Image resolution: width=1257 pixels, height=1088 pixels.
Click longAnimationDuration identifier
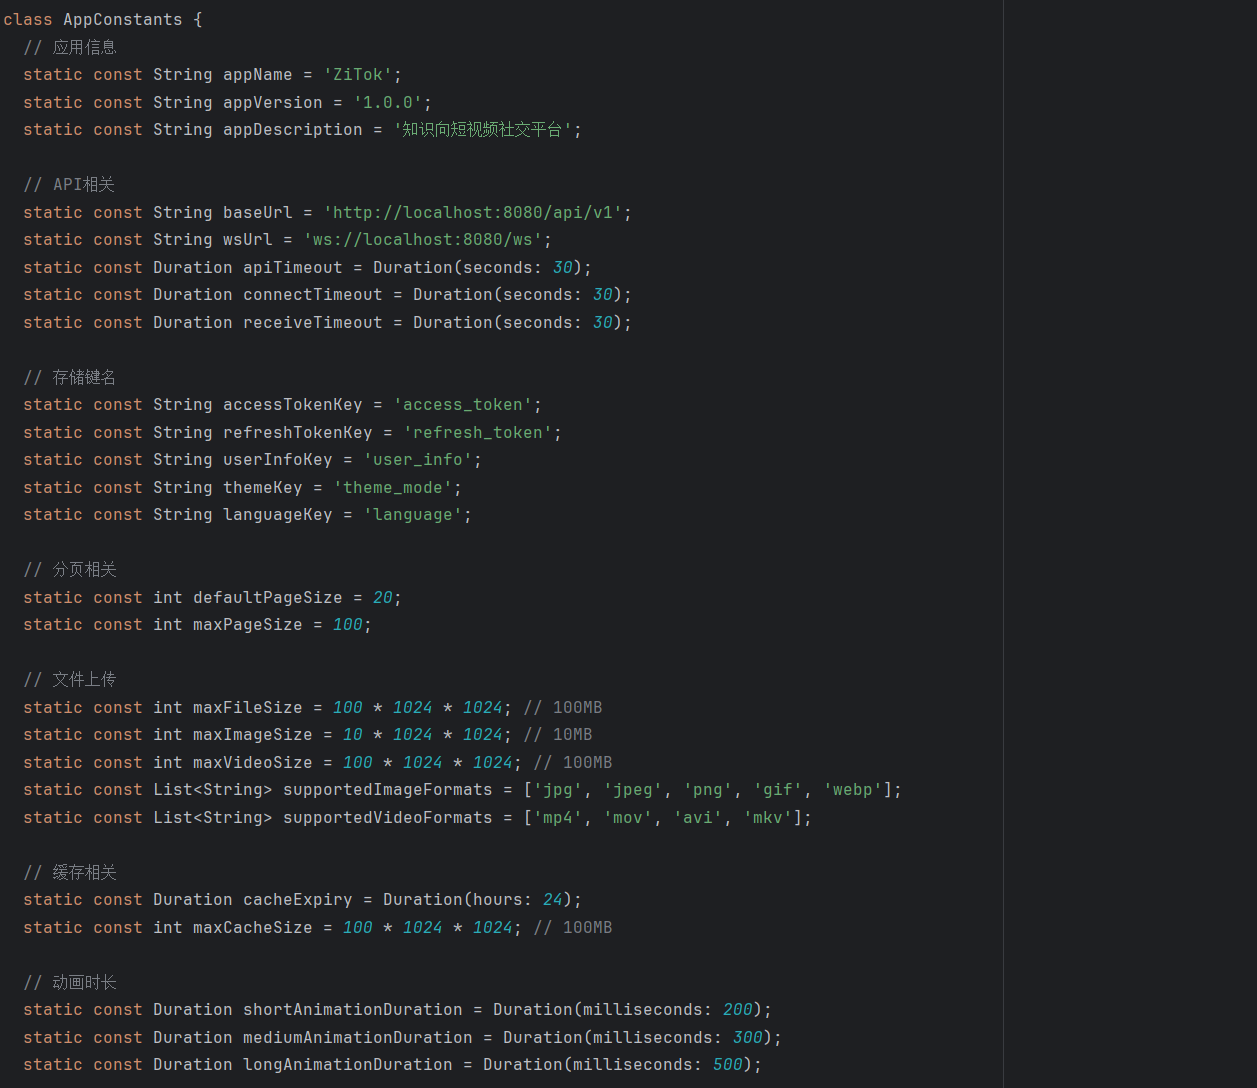[348, 1065]
